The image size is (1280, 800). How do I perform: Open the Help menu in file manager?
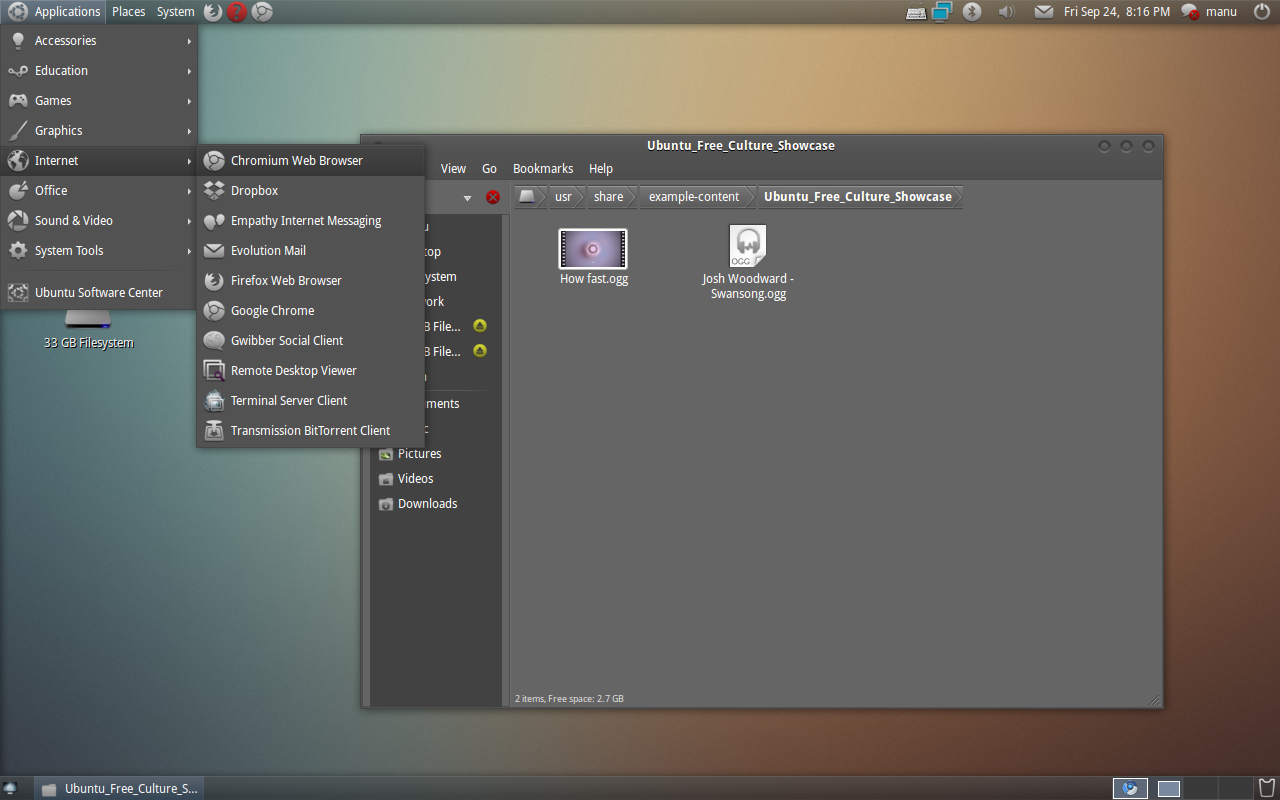[601, 169]
